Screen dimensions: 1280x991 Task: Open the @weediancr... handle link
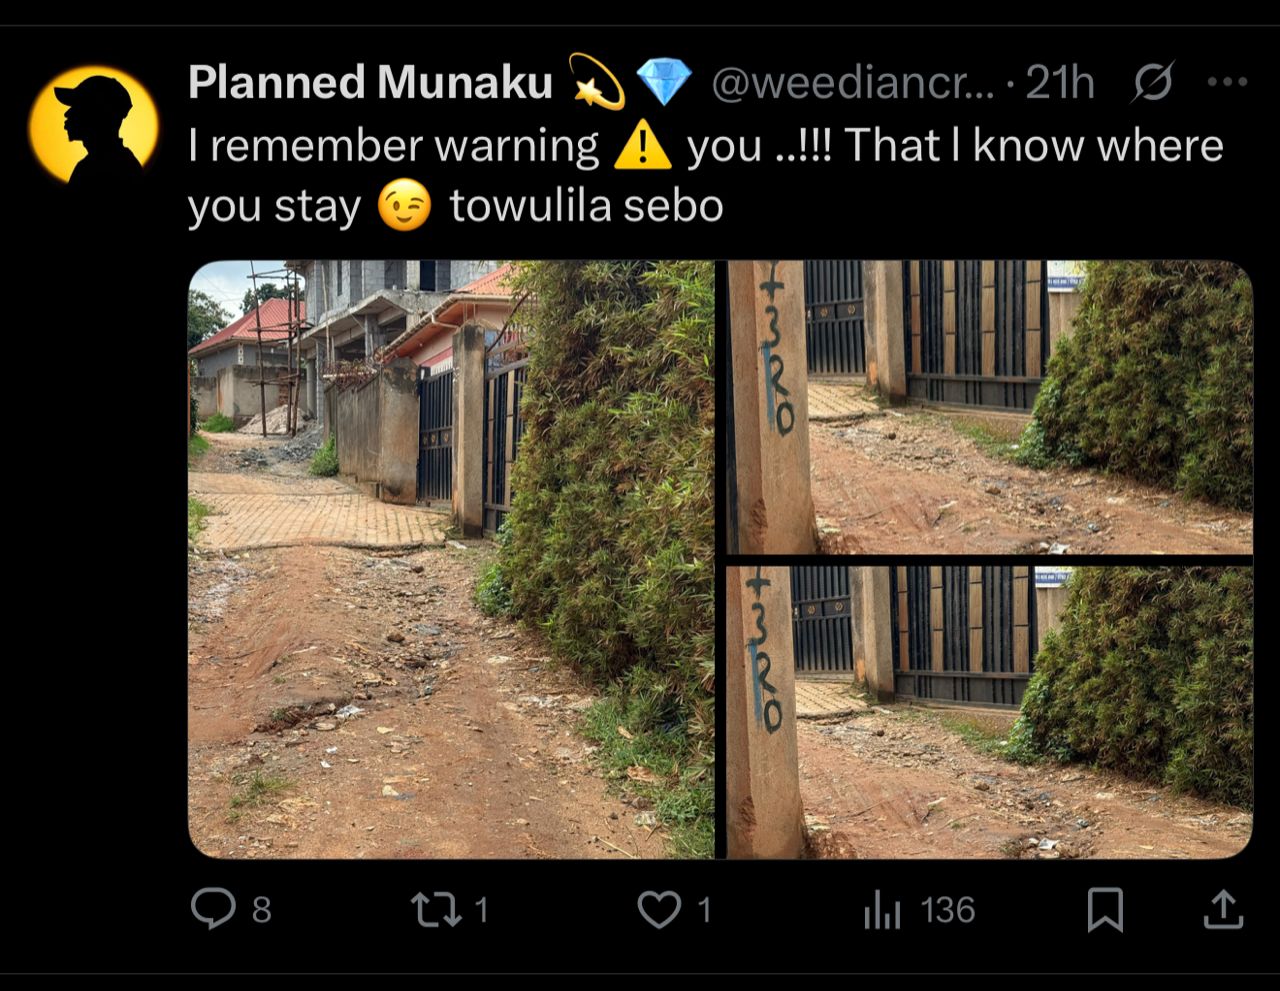click(x=853, y=83)
